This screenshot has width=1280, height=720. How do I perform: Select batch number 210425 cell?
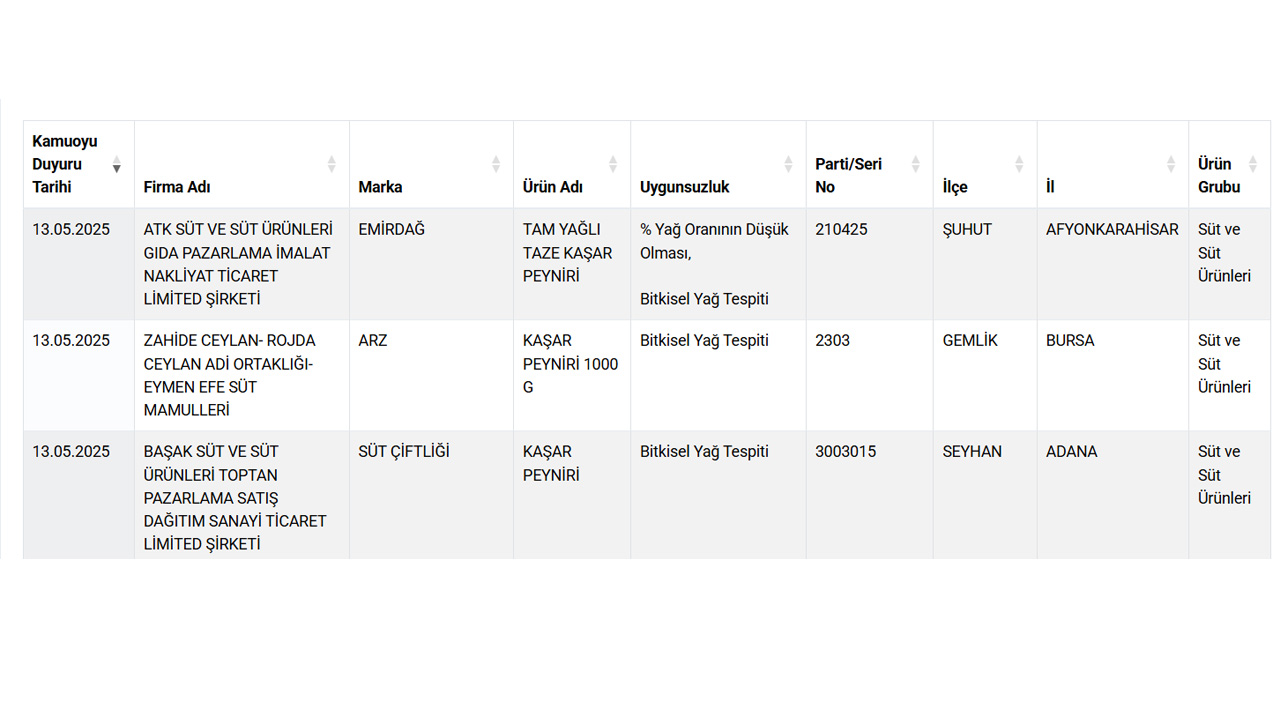[x=841, y=230]
